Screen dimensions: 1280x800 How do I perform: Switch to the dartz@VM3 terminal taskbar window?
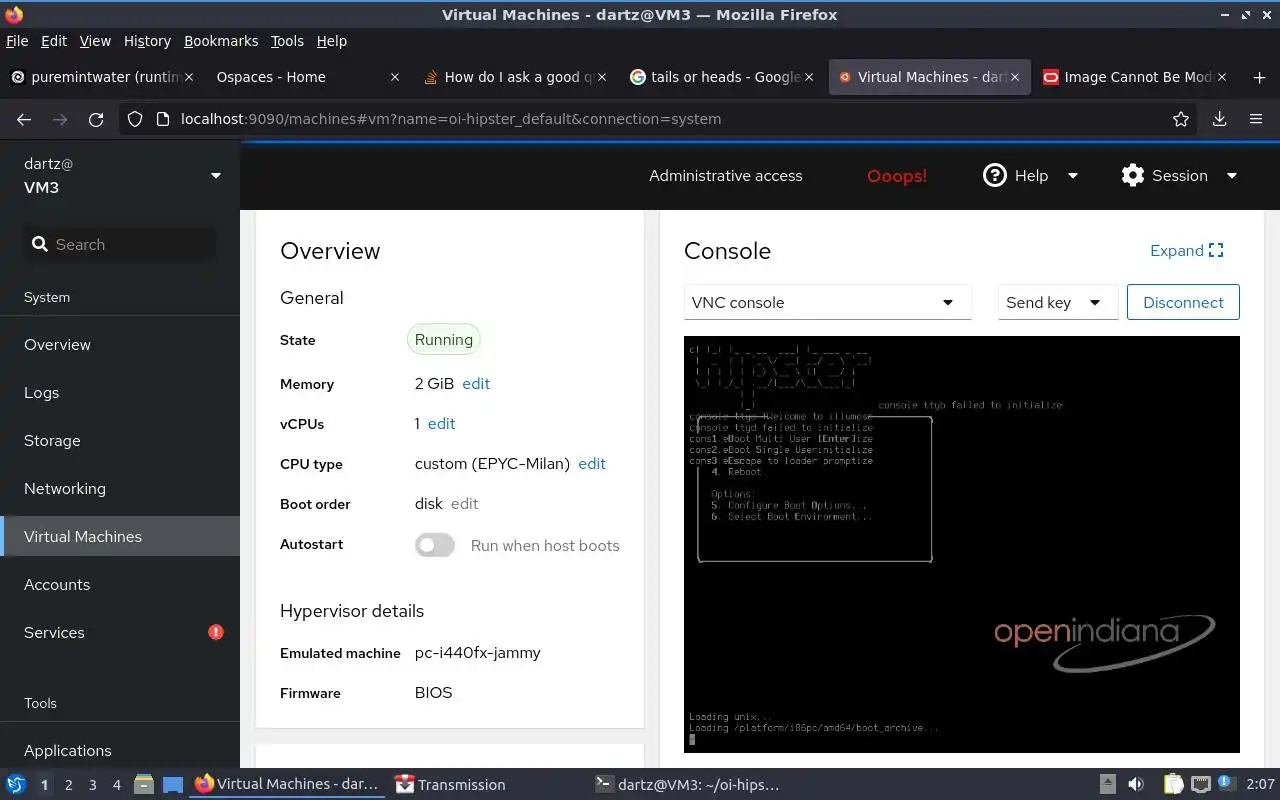(687, 785)
